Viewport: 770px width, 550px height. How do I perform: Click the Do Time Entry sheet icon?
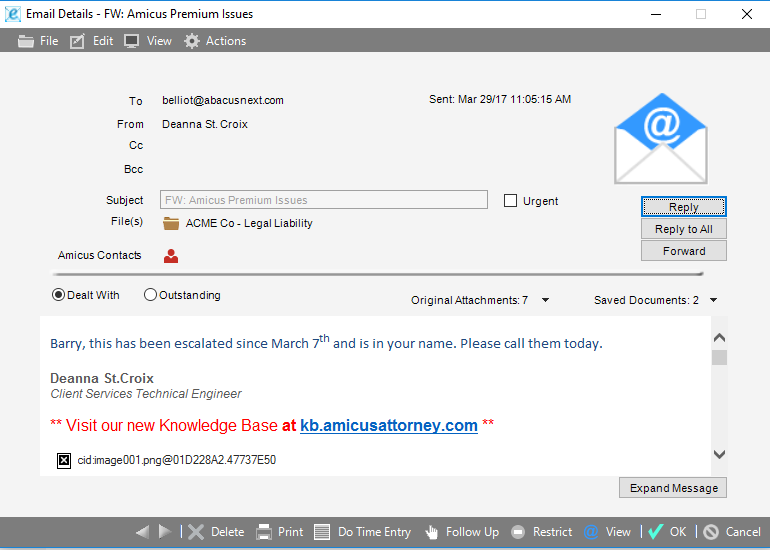[x=322, y=532]
